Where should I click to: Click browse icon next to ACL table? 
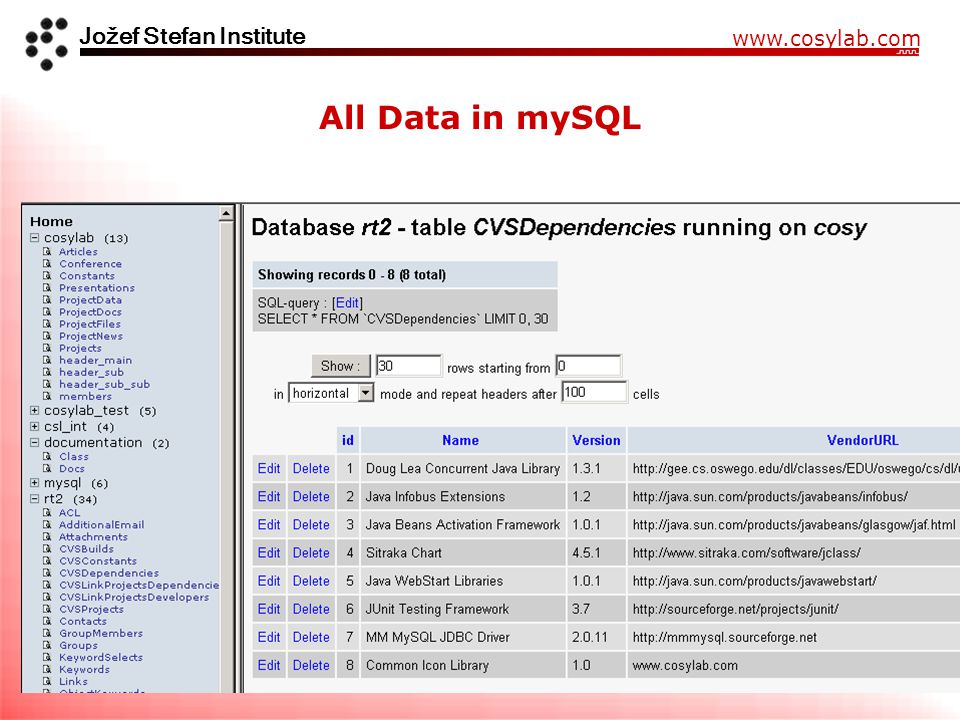(47, 513)
